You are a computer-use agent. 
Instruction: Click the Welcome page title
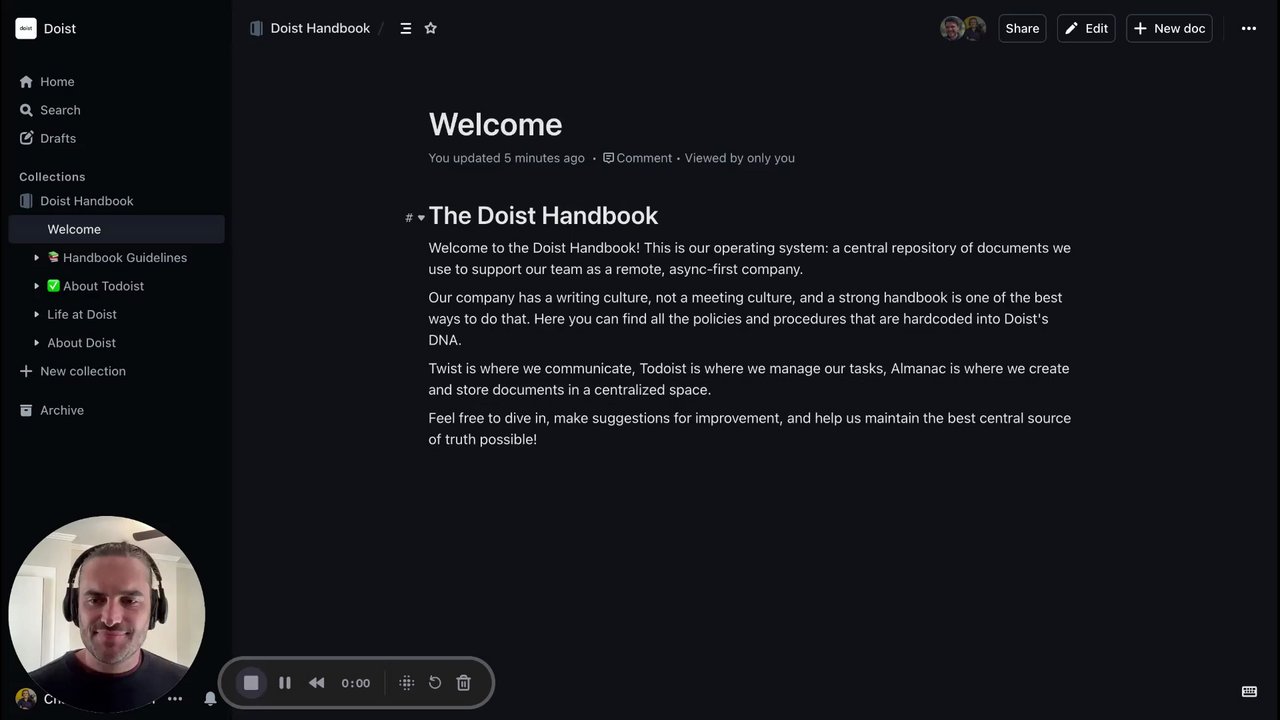[x=495, y=124]
